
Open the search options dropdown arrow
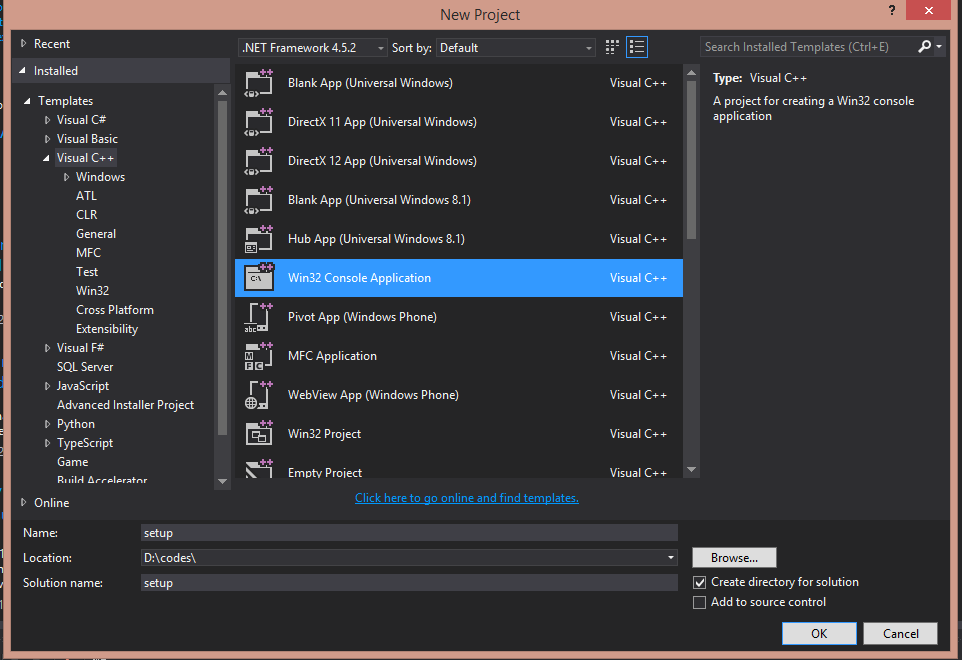tap(939, 47)
